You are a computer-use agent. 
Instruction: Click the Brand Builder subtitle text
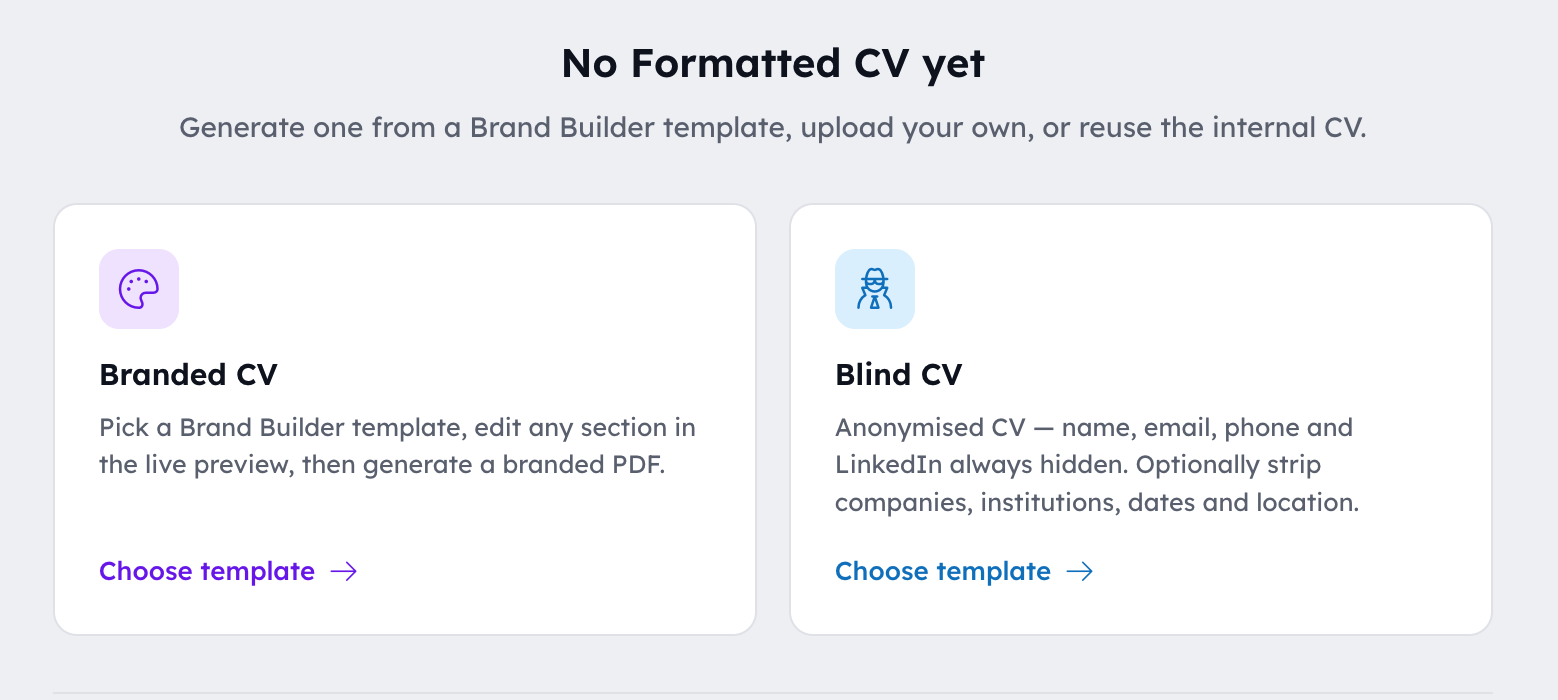coord(773,127)
